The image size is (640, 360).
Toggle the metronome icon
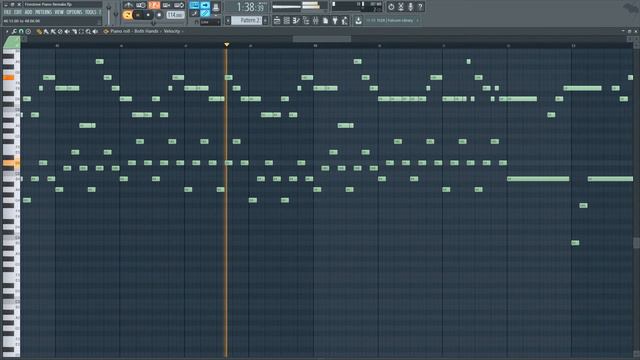(129, 5)
